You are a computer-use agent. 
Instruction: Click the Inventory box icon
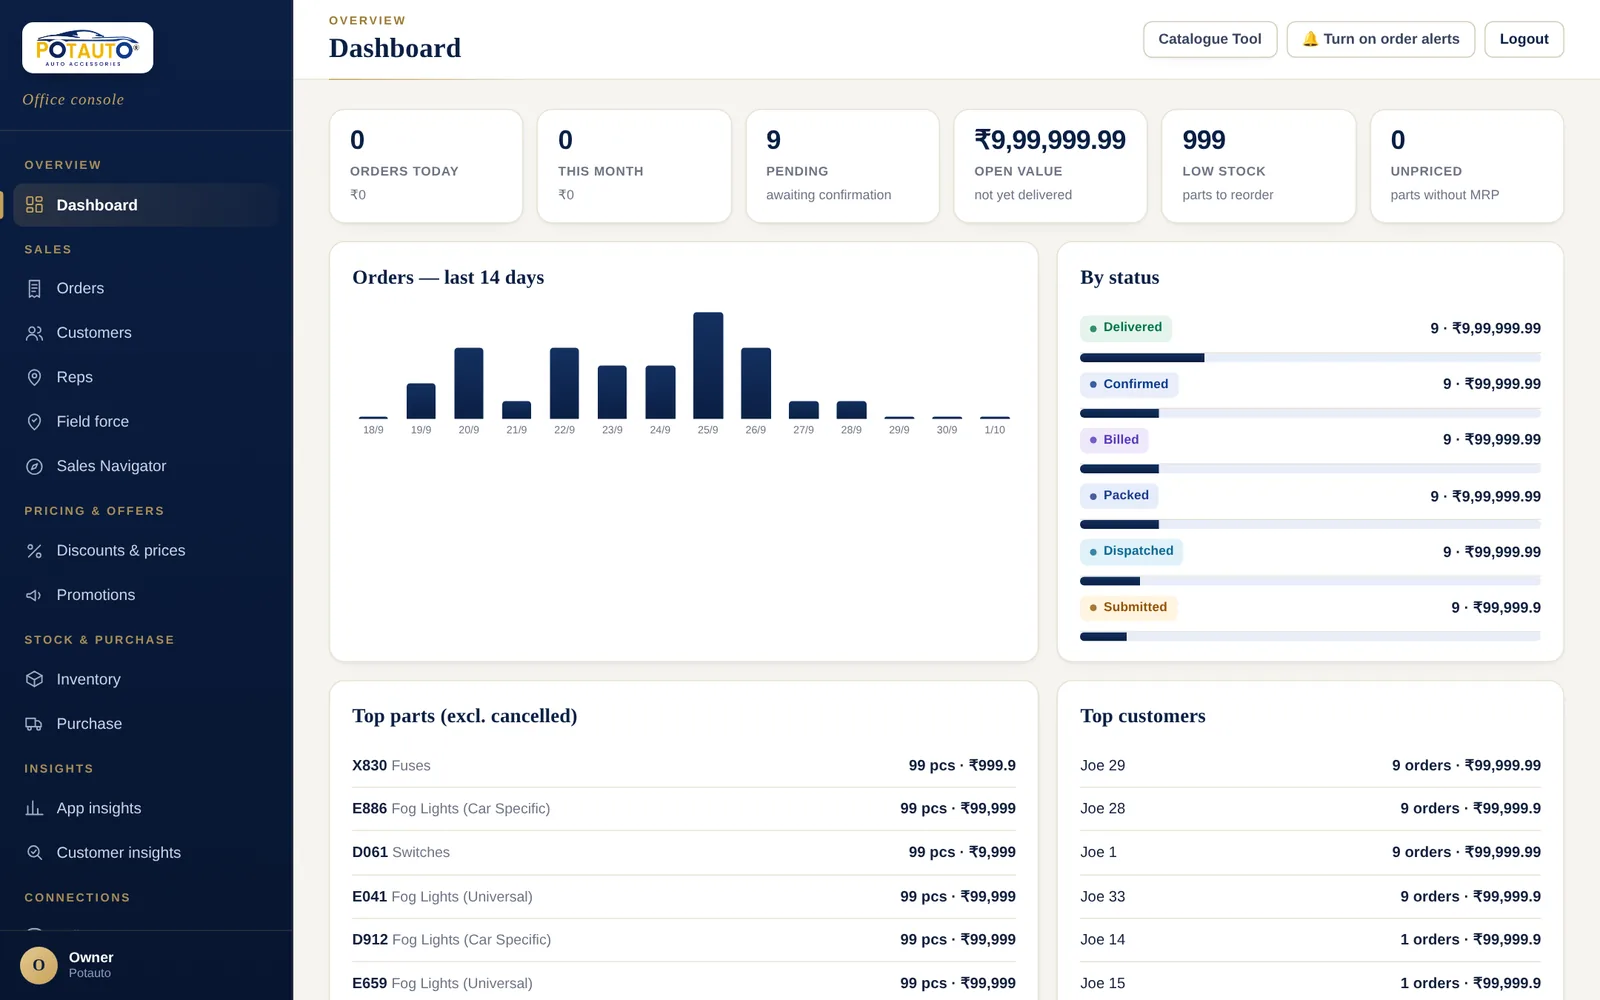click(x=34, y=679)
